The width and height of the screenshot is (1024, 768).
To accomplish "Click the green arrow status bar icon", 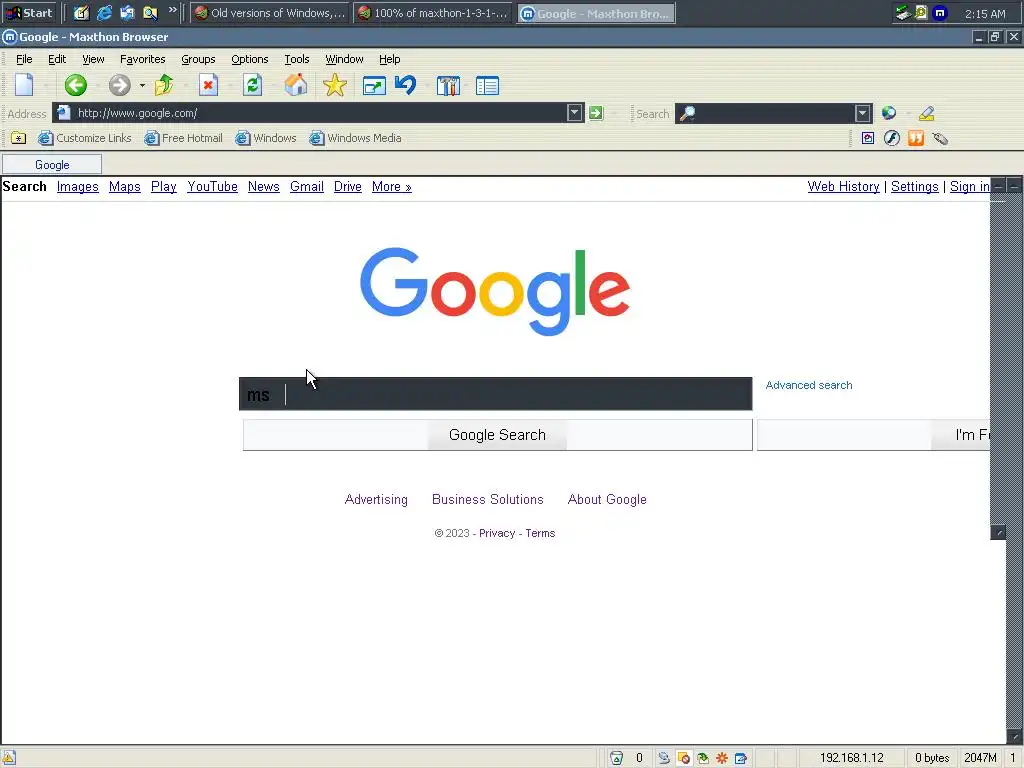I will click(x=703, y=758).
